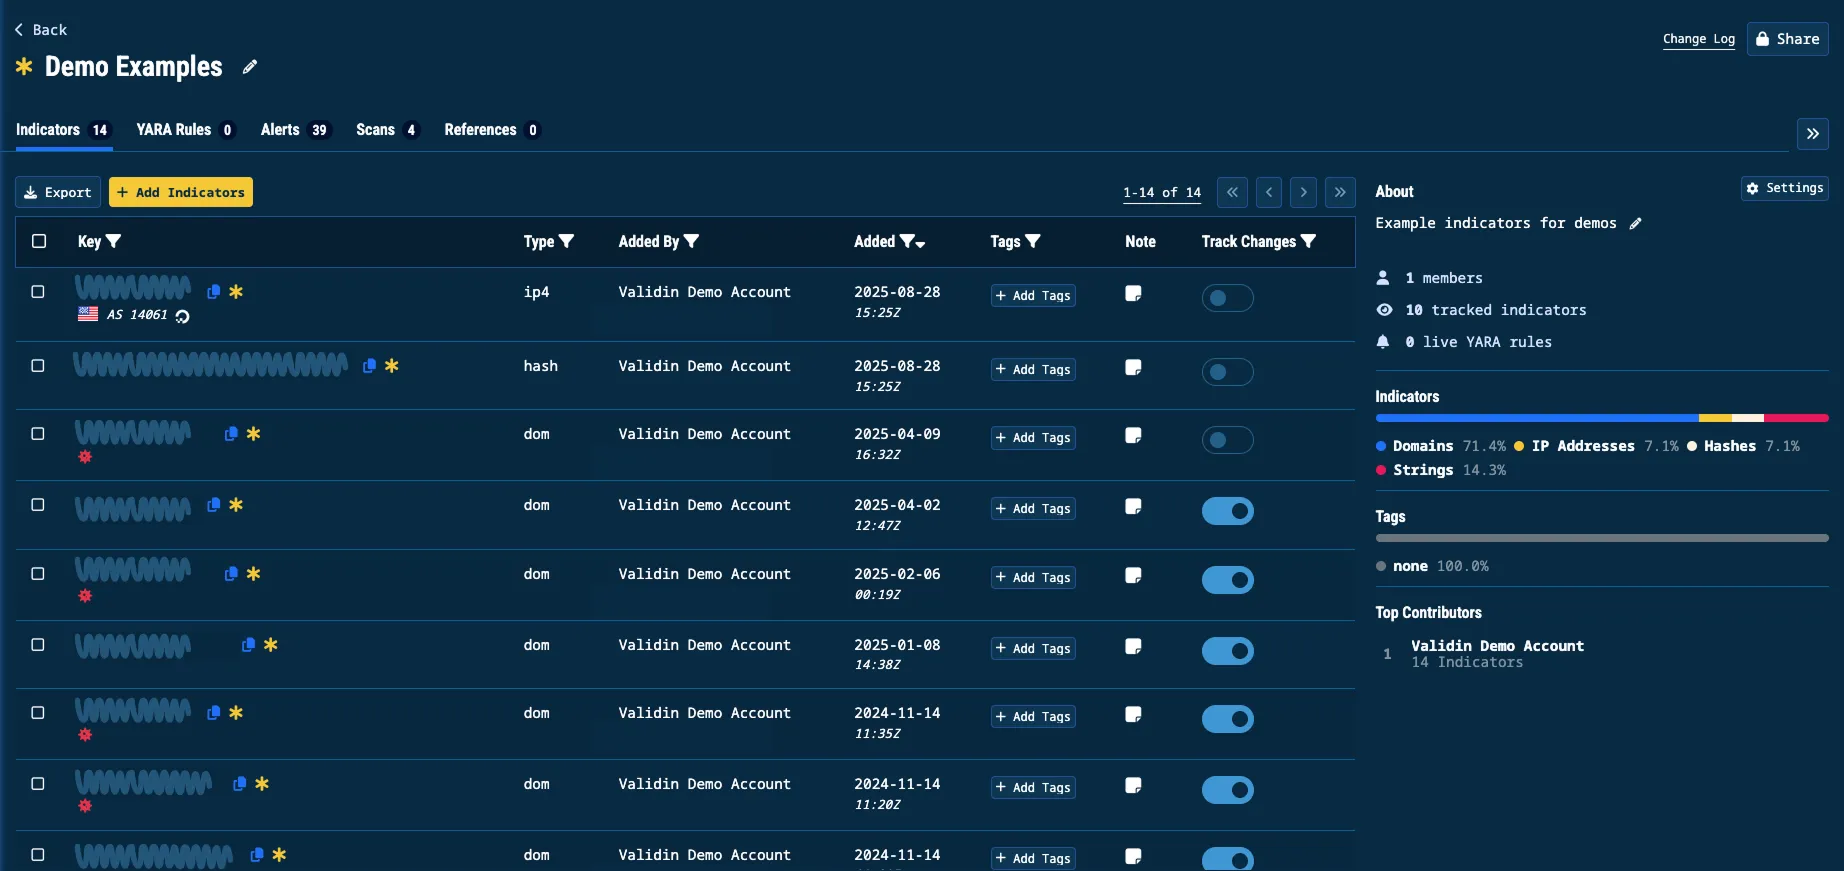Click the star icon on the hash row
Viewport: 1844px width, 871px height.
point(392,366)
